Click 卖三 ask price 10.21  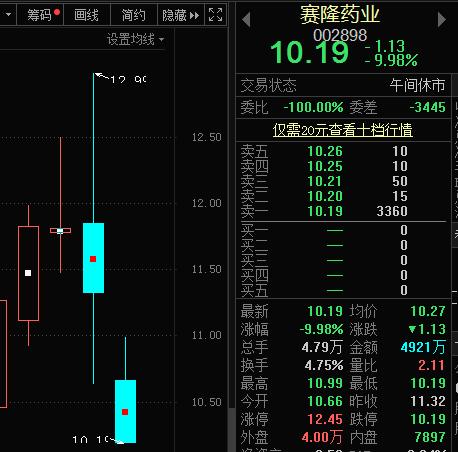(325, 181)
